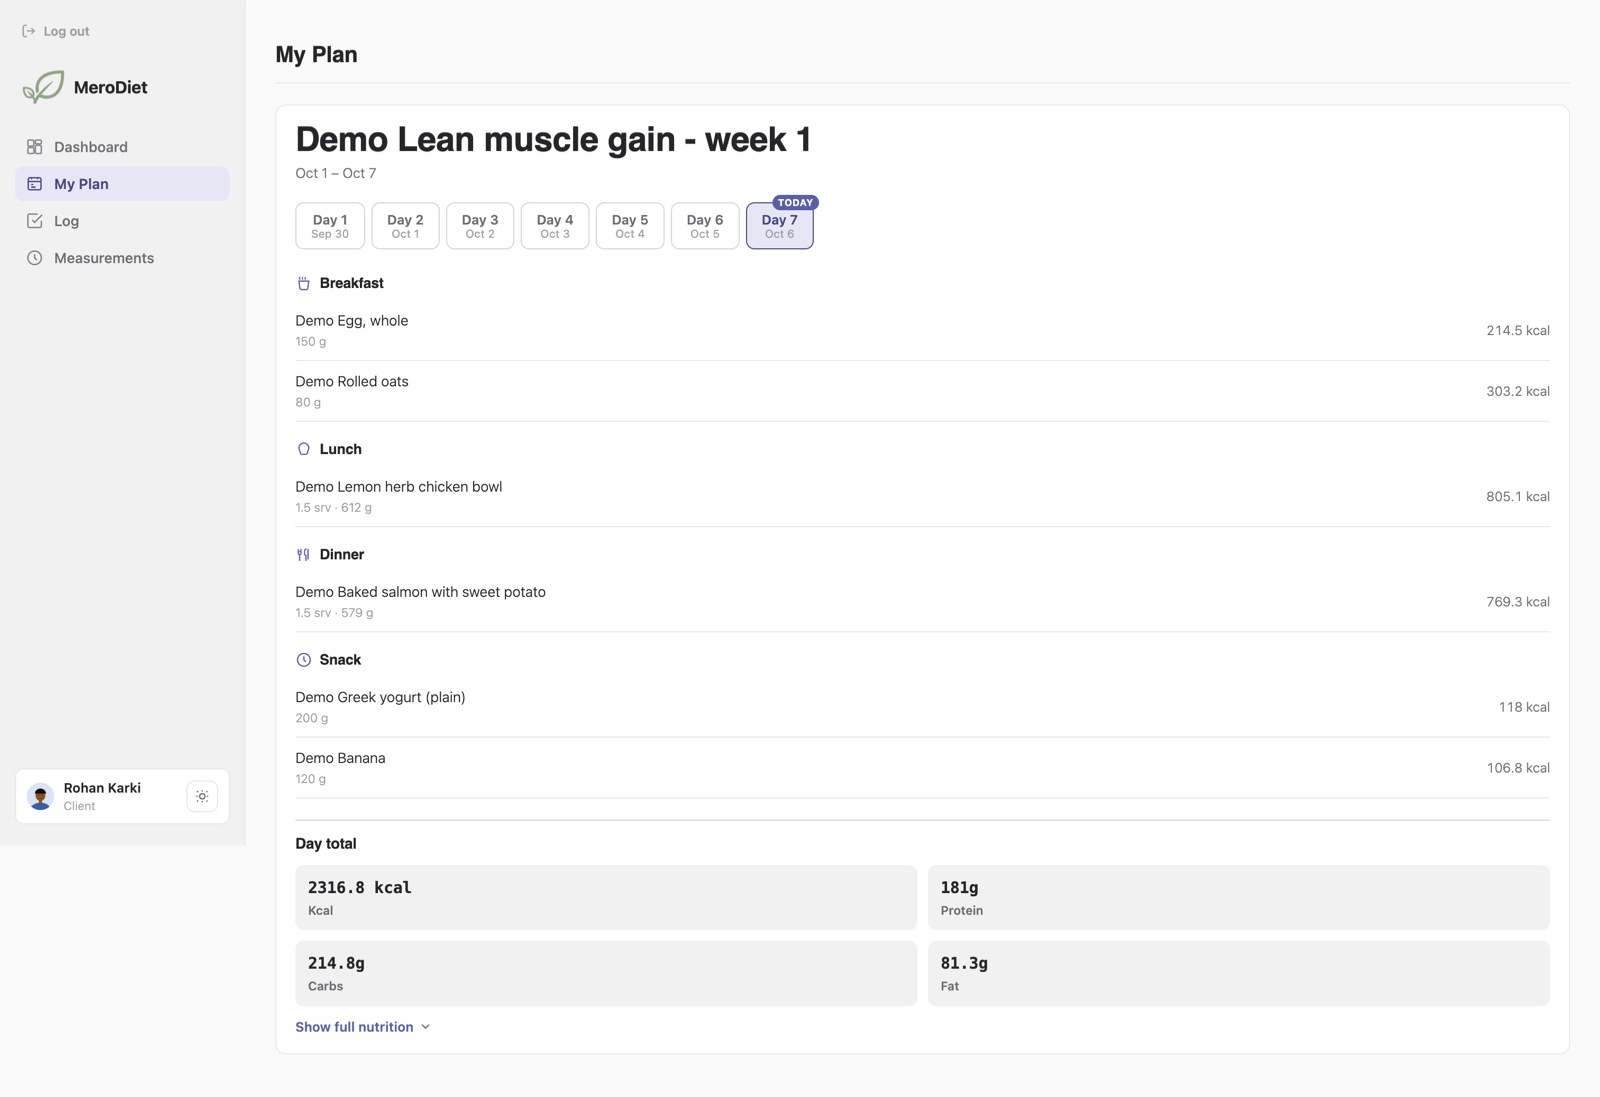Click the Demo Rolled oats item
The height and width of the screenshot is (1097, 1600).
click(922, 392)
